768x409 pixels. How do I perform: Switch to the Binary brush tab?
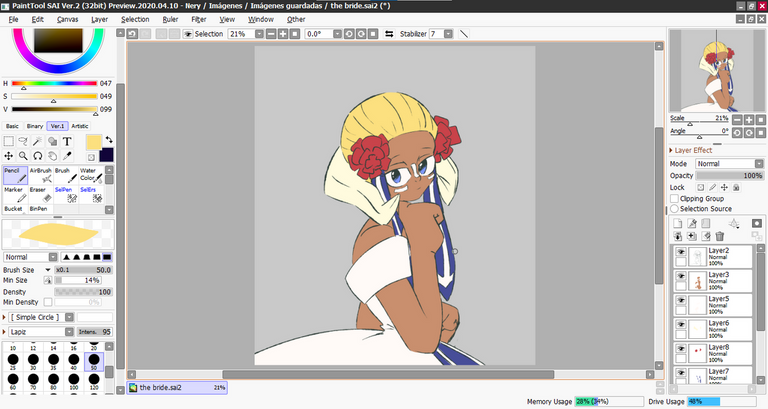(35, 126)
